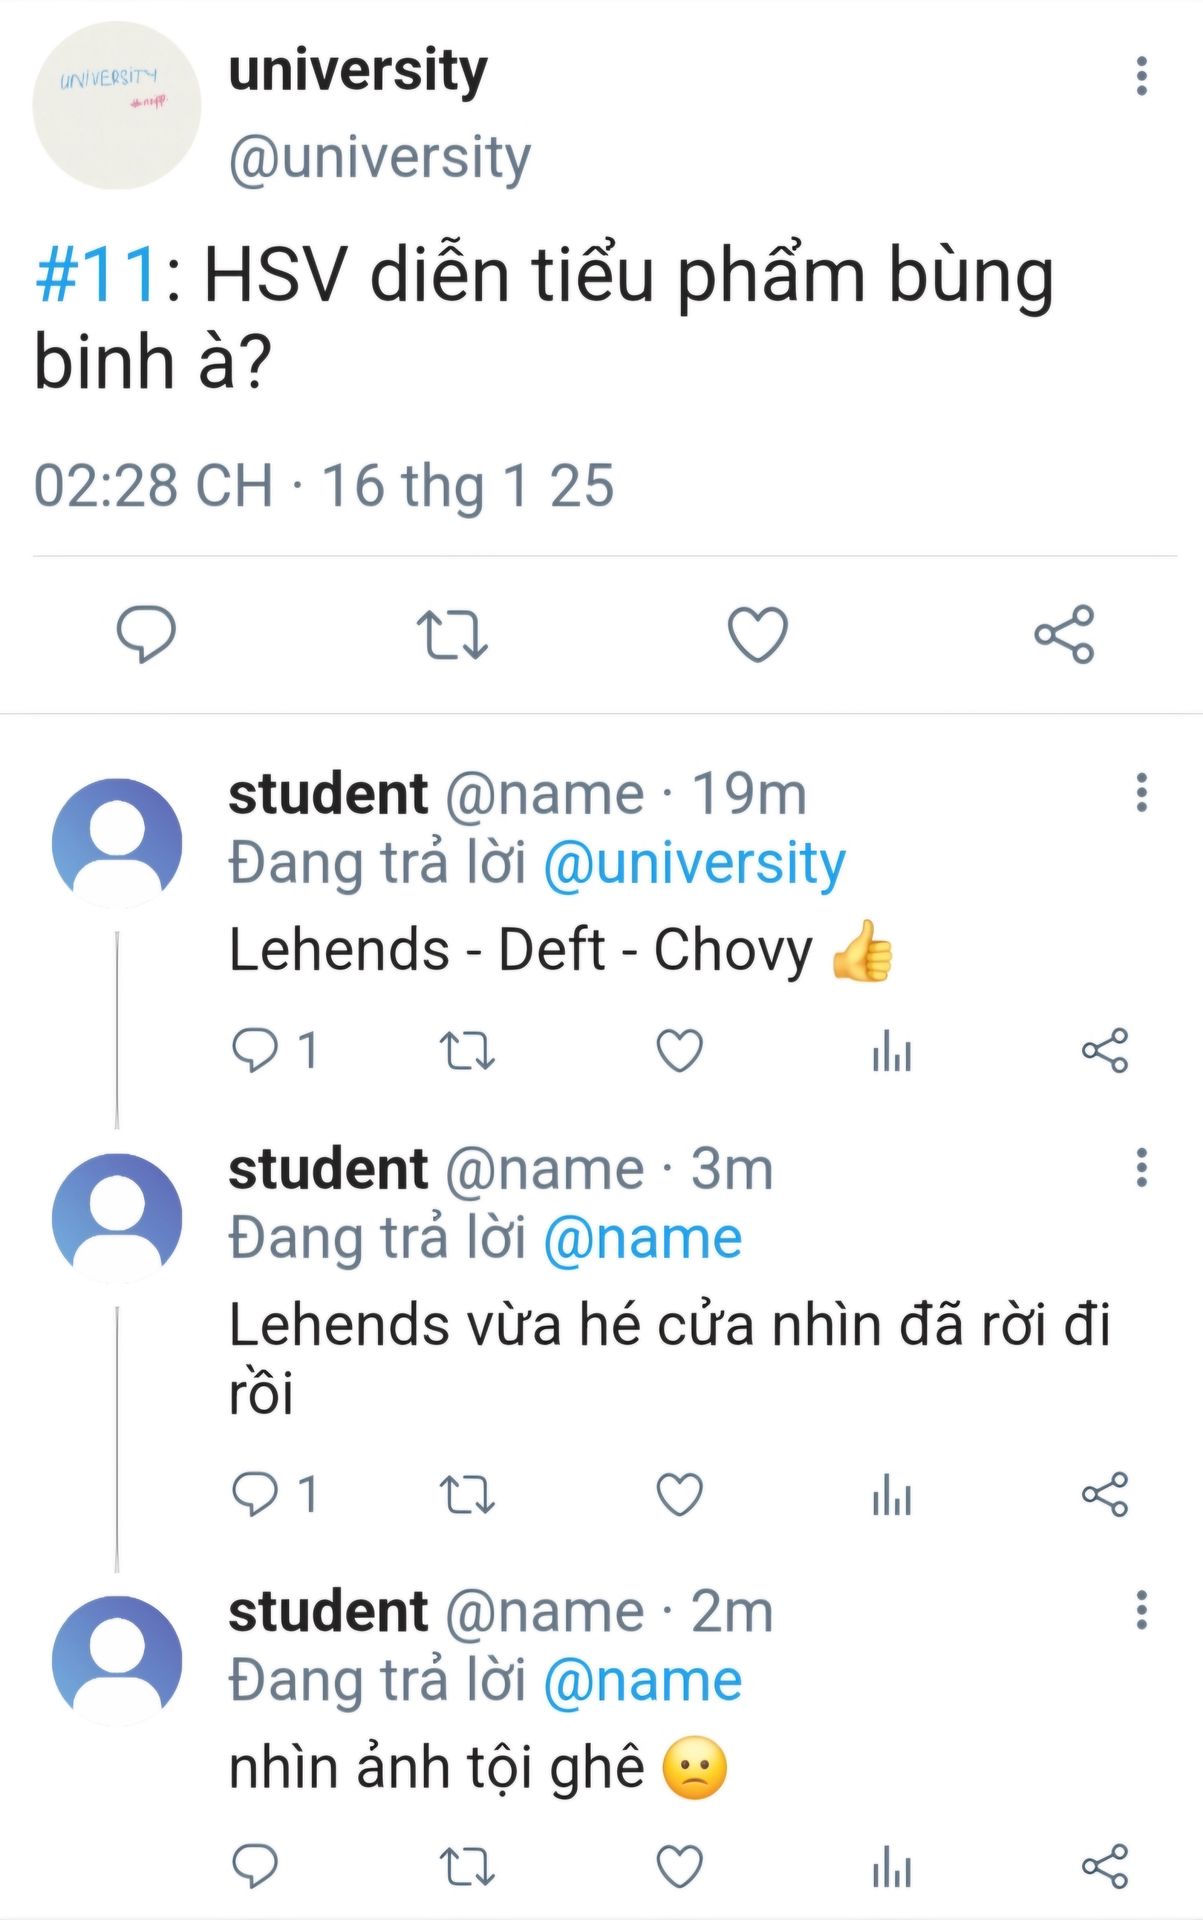View analytics of the 19m reply
Image resolution: width=1203 pixels, height=1920 pixels.
(x=892, y=1051)
